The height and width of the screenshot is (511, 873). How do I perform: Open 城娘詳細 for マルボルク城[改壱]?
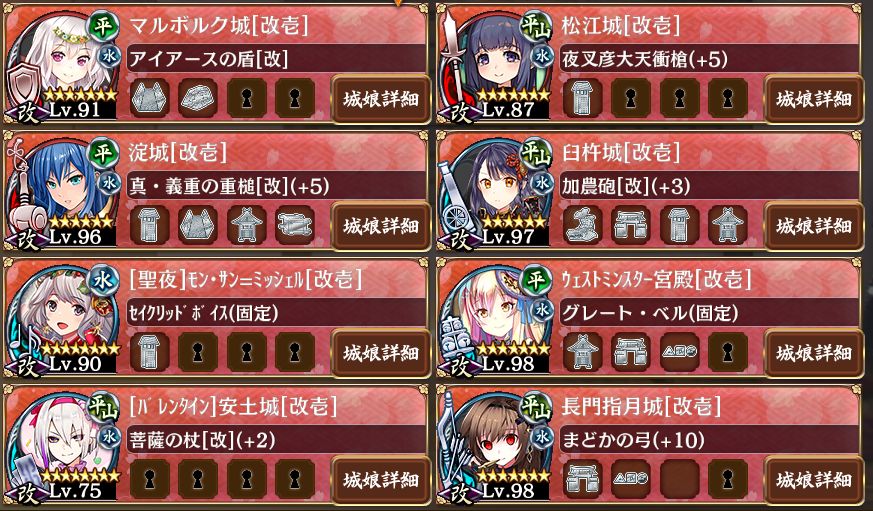pos(381,100)
